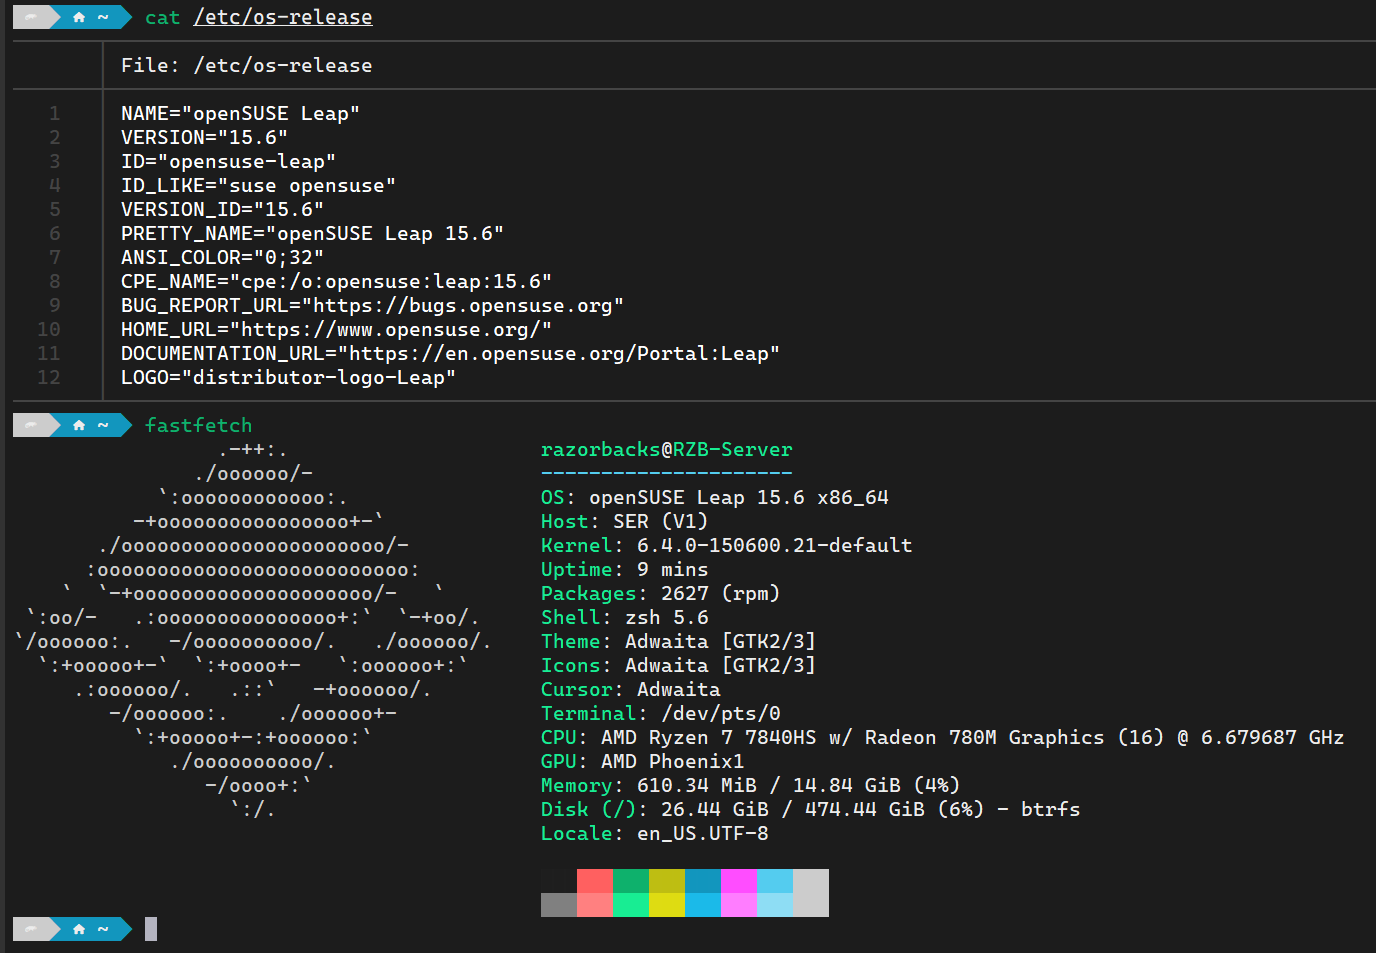The width and height of the screenshot is (1376, 953).
Task: Click the Kernel 6.4.0-150600.21-default row
Action: [x=727, y=545]
